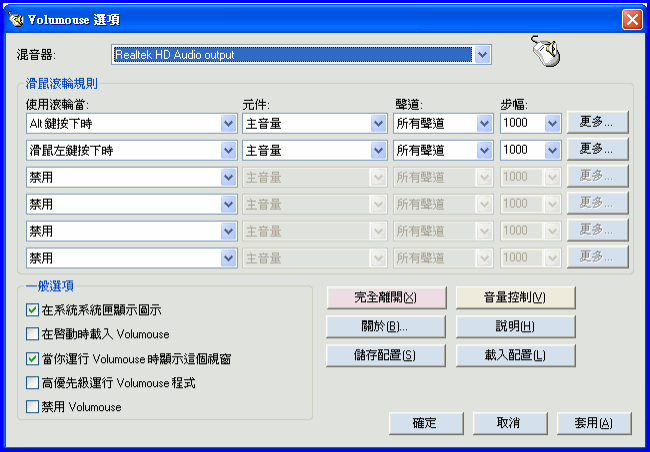Check the 禁用 Volumouse checkbox

tap(33, 407)
